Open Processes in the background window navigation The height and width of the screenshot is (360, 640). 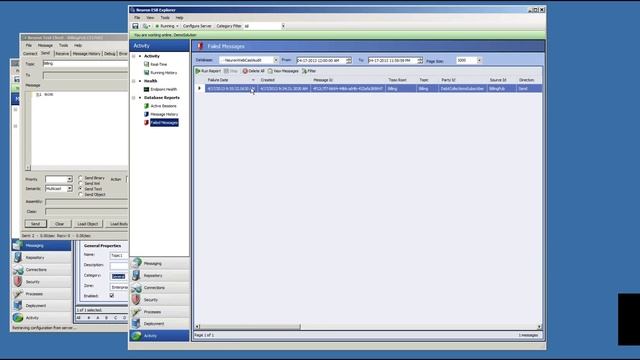click(x=41, y=293)
